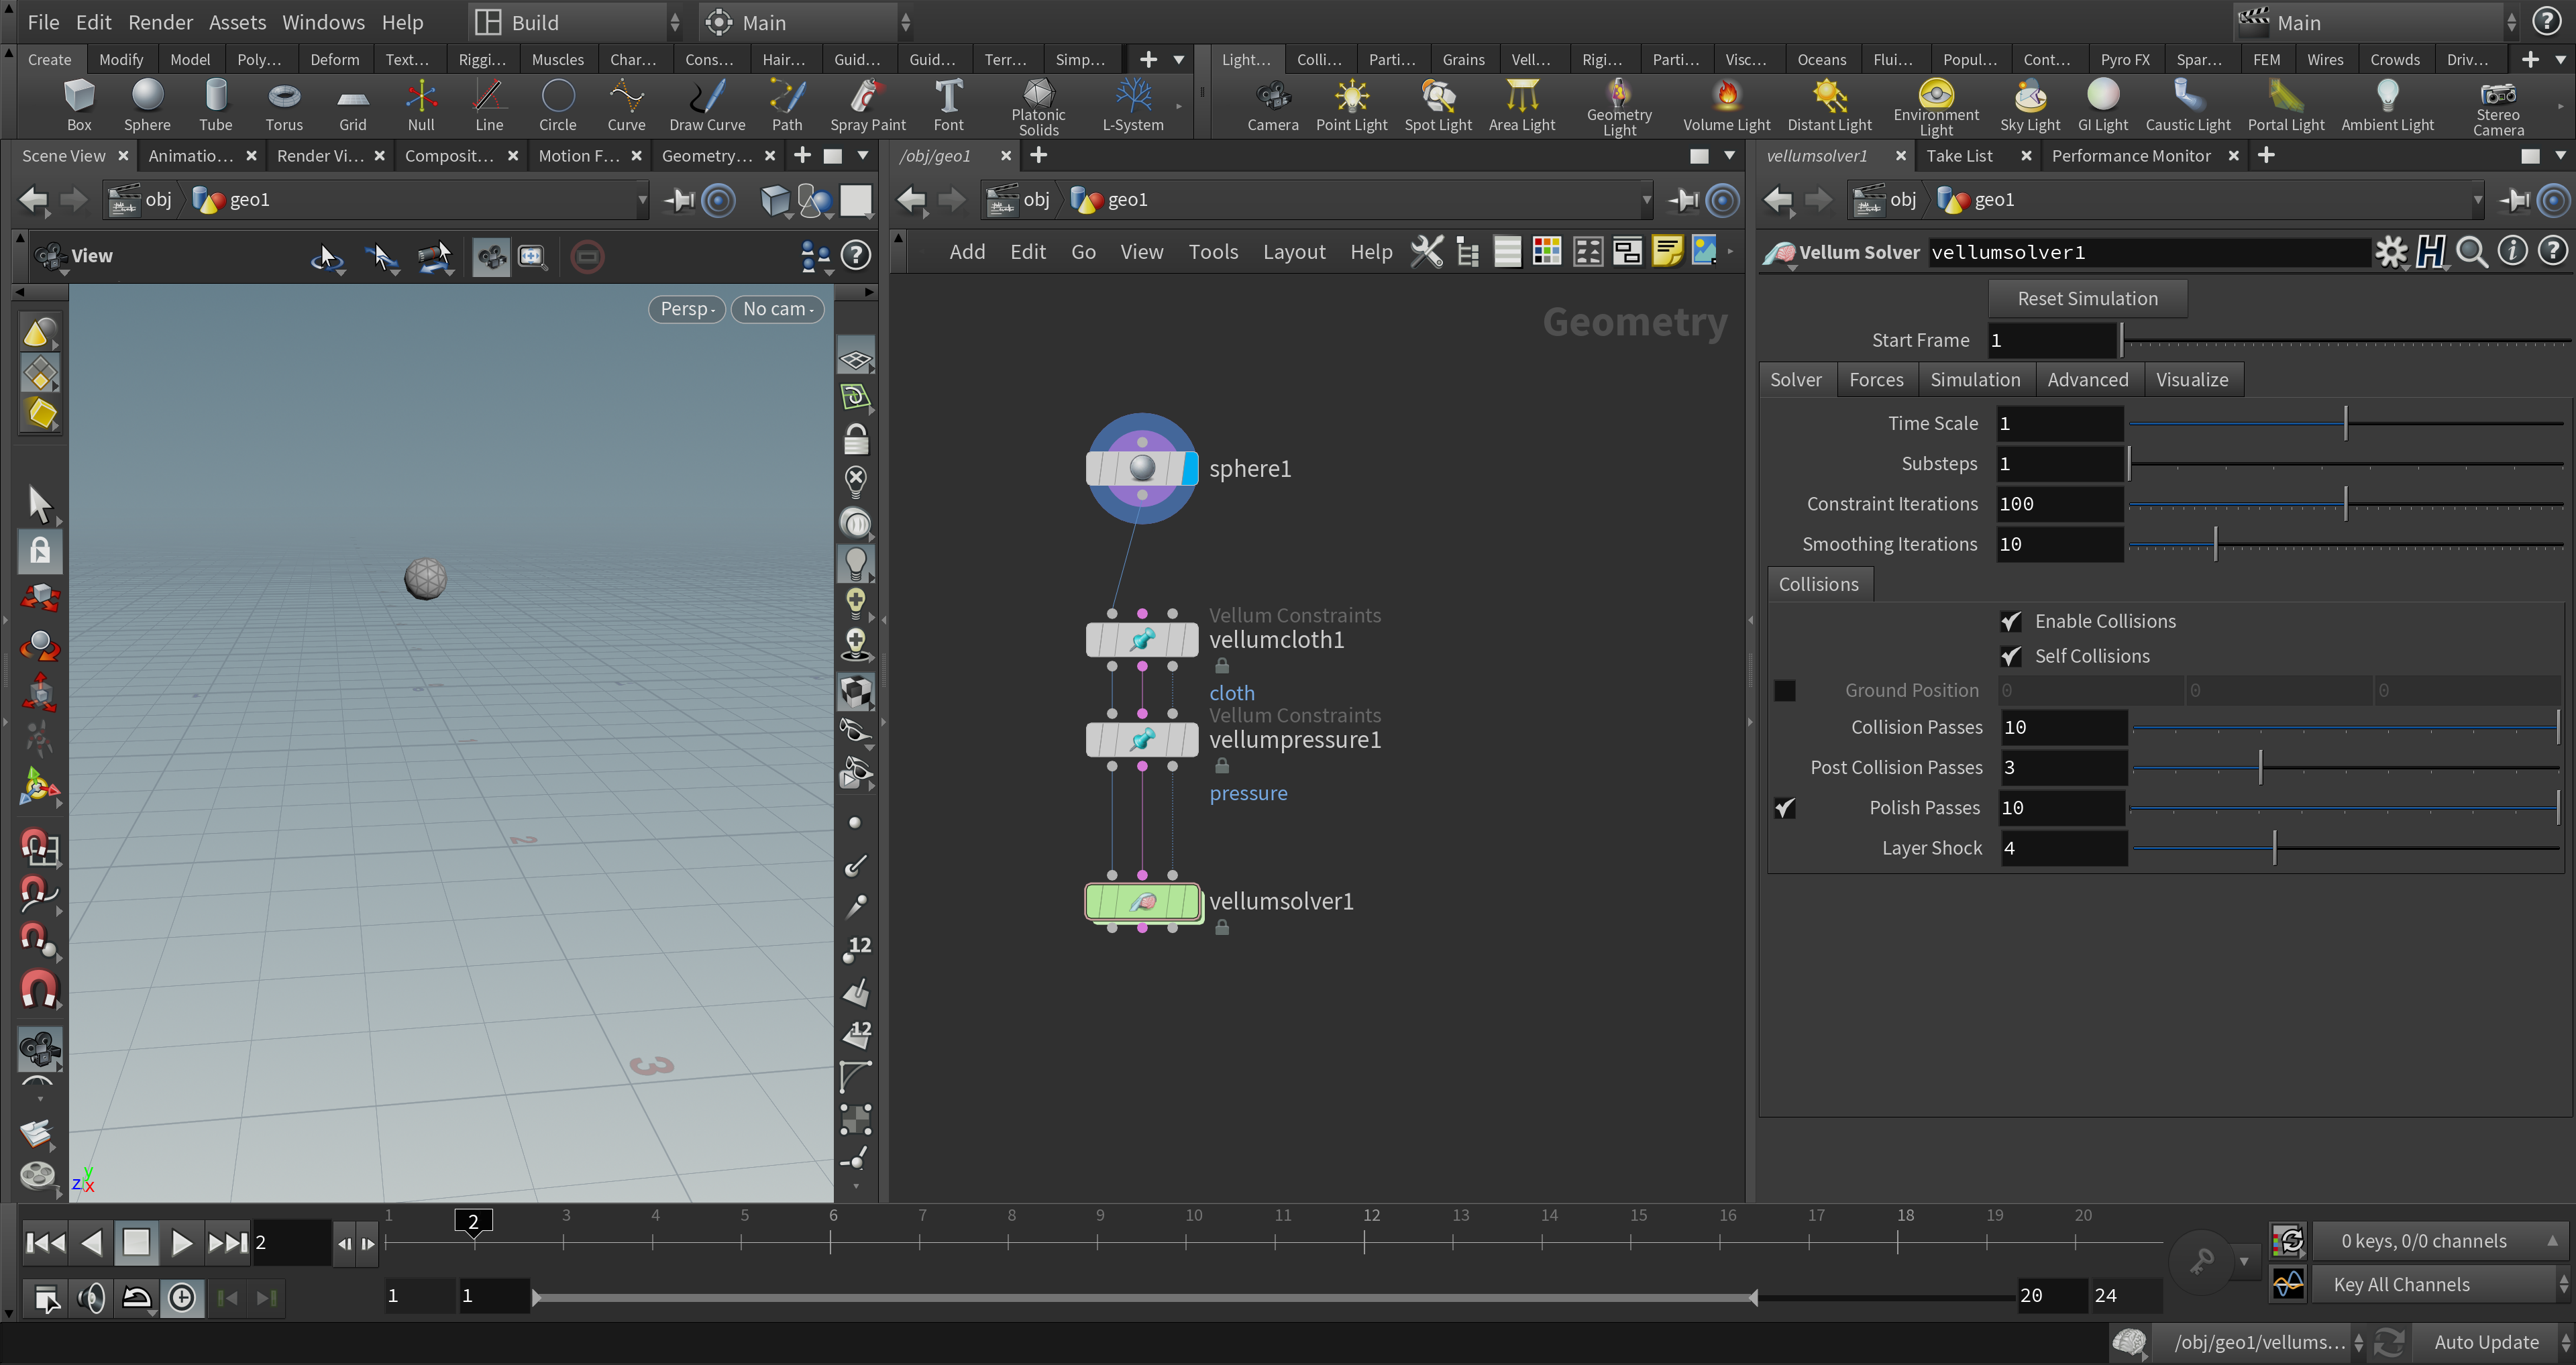Click the Auto Update button
The image size is (2576, 1365).
pos(2486,1342)
